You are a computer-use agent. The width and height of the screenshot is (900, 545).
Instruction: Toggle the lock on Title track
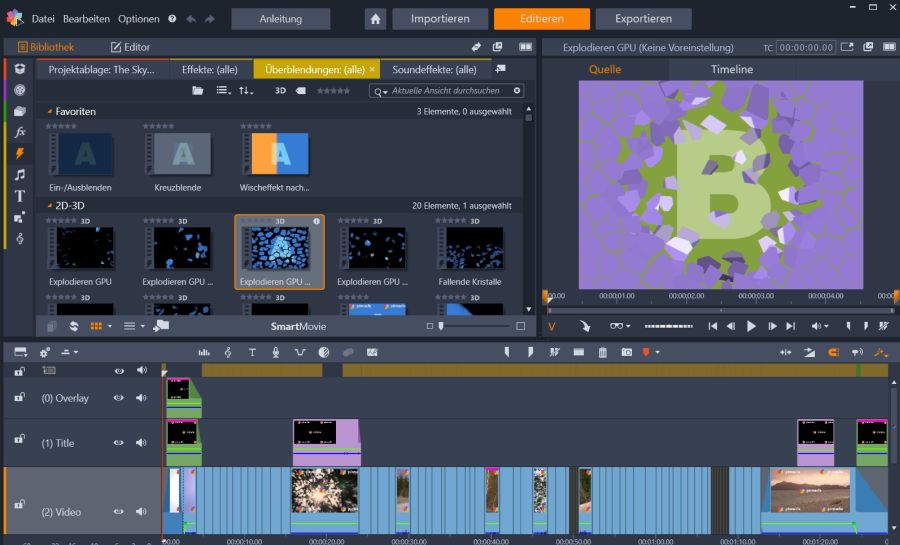click(19, 441)
